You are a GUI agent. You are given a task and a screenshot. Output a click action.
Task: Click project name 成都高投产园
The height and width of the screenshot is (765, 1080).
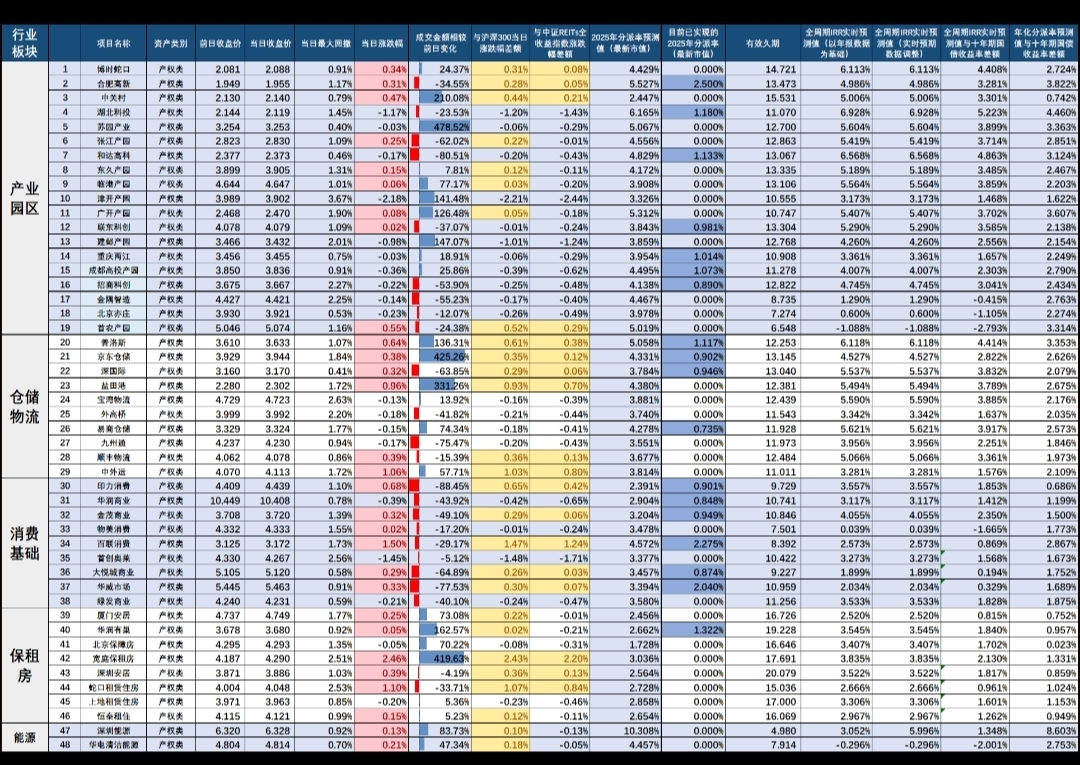(114, 271)
